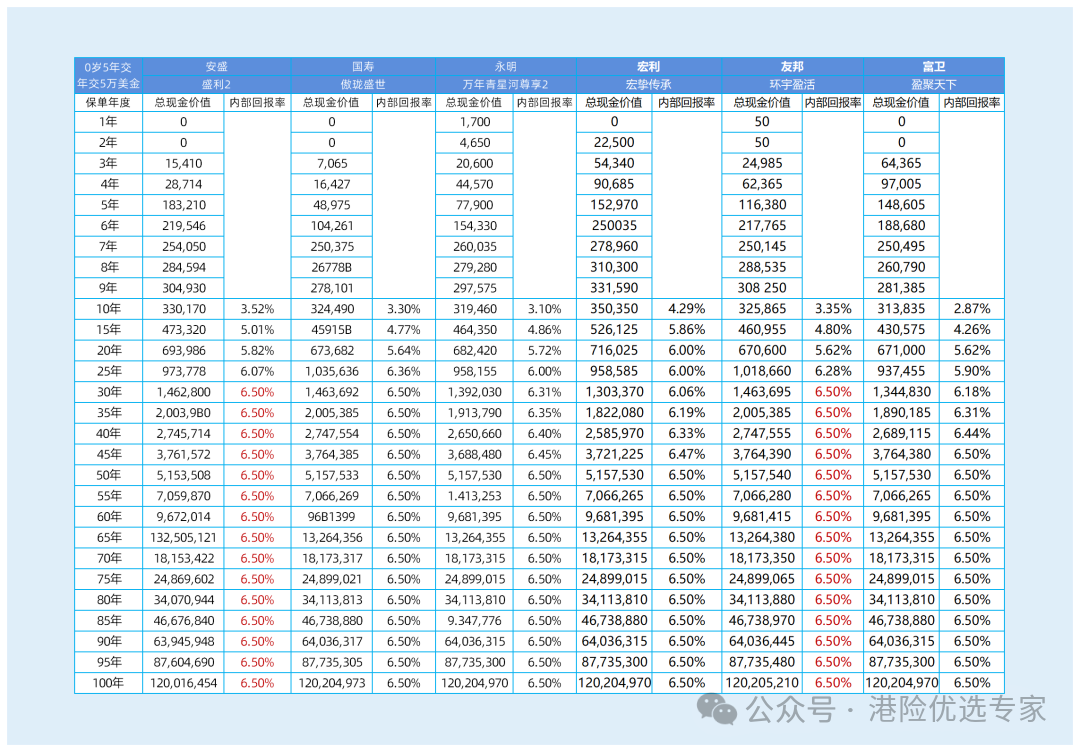The image size is (1080, 752).
Task: Click the 6.44% return rate
Action: point(972,434)
